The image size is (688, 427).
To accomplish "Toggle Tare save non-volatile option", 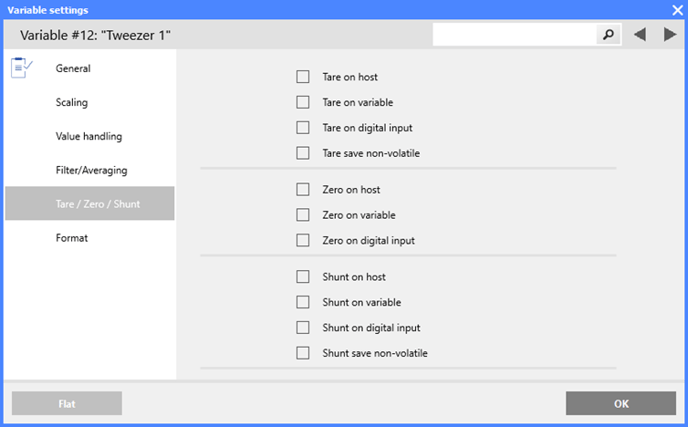I will [303, 153].
